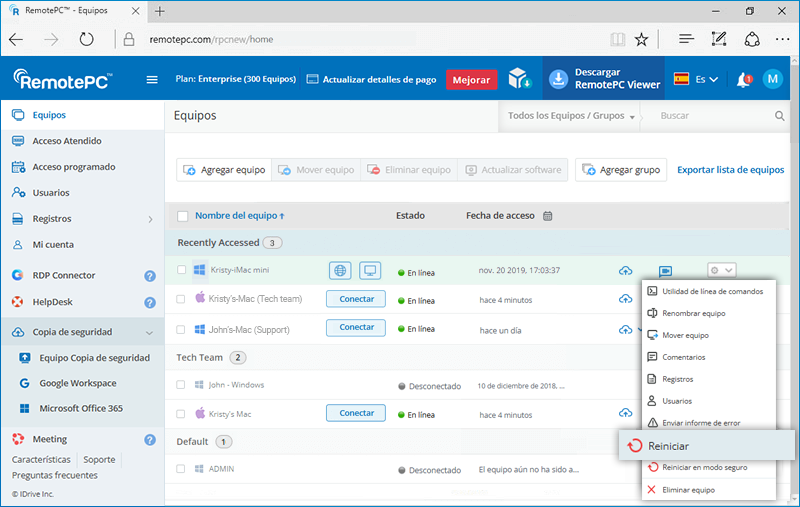Click the globe web access icon for Kristy-iMac mini
The height and width of the screenshot is (507, 800).
tap(341, 270)
